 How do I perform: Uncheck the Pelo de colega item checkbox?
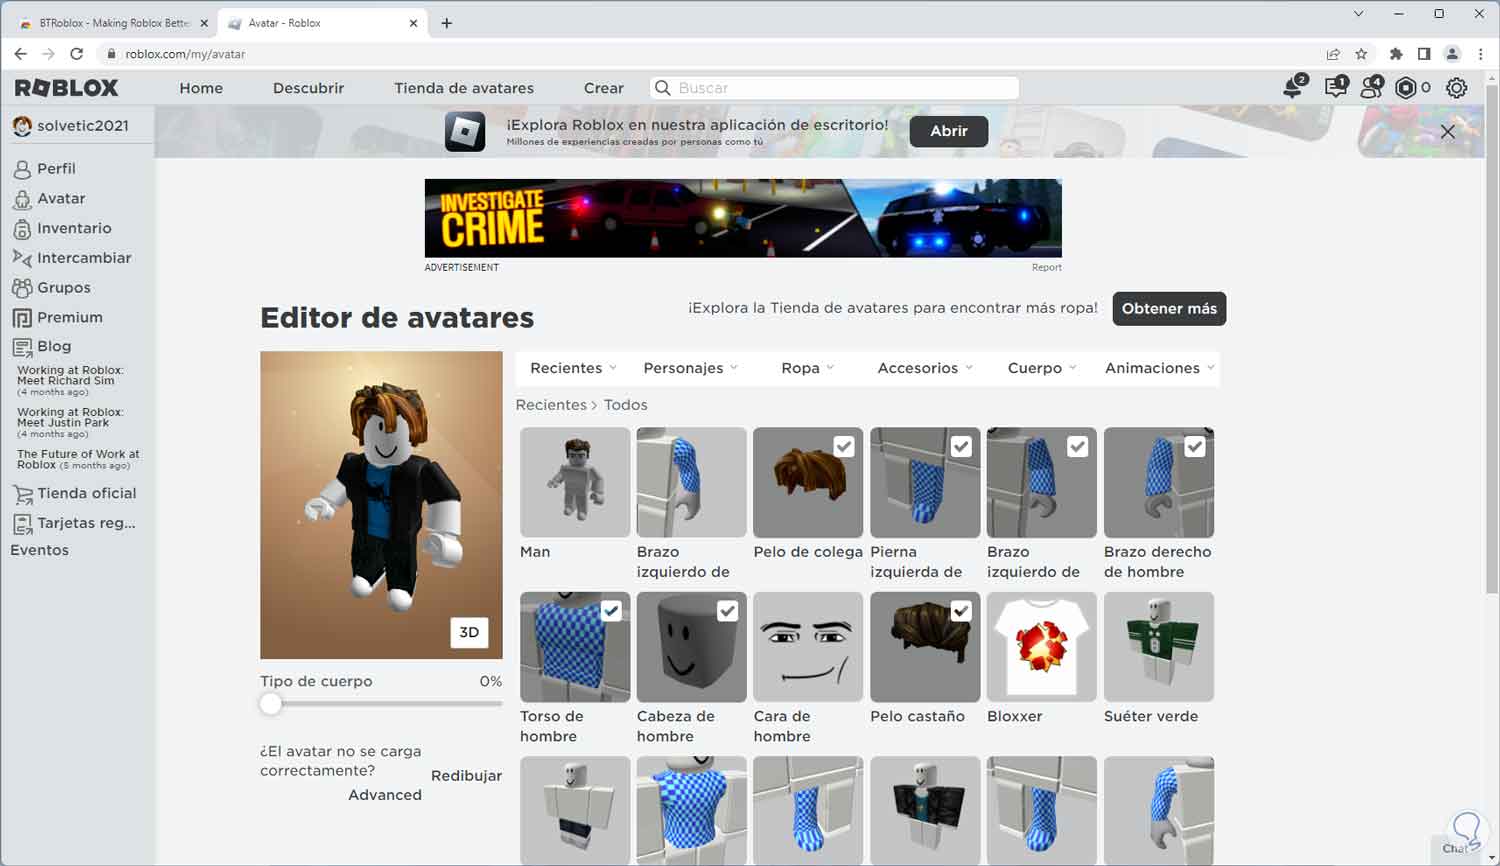coord(844,447)
